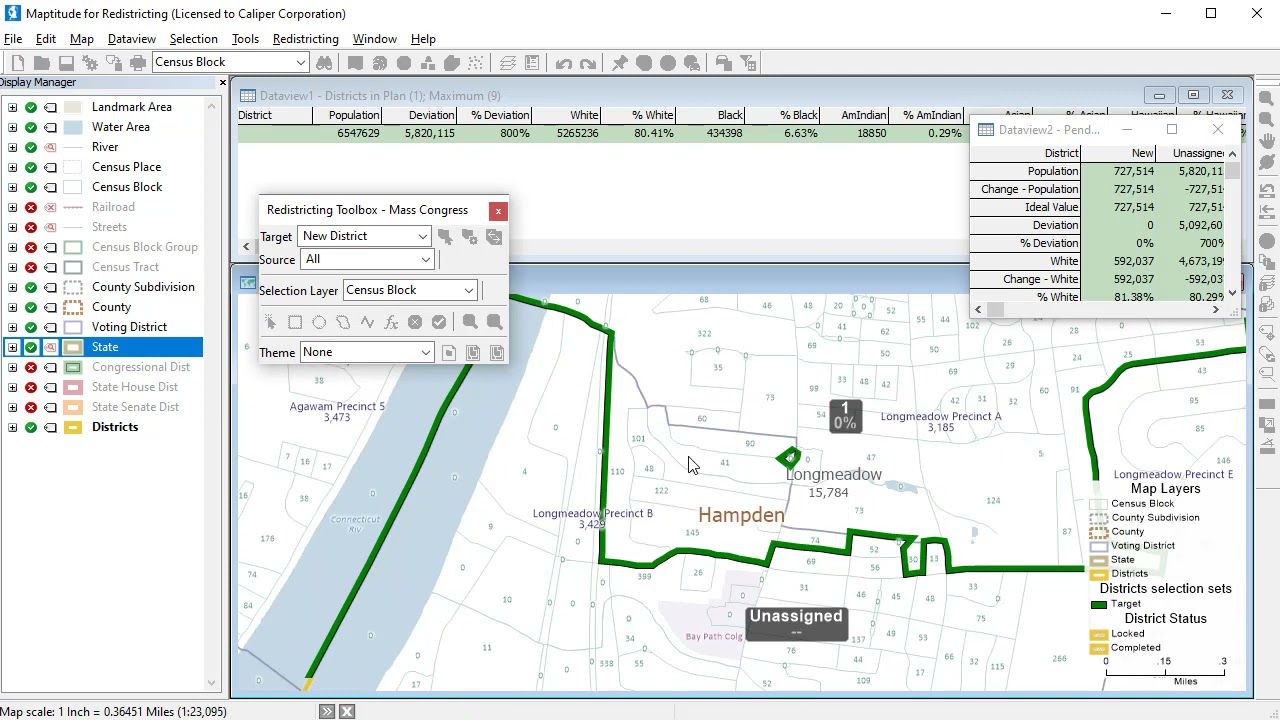Click the State House Dist pink style swatch

[x=73, y=387]
